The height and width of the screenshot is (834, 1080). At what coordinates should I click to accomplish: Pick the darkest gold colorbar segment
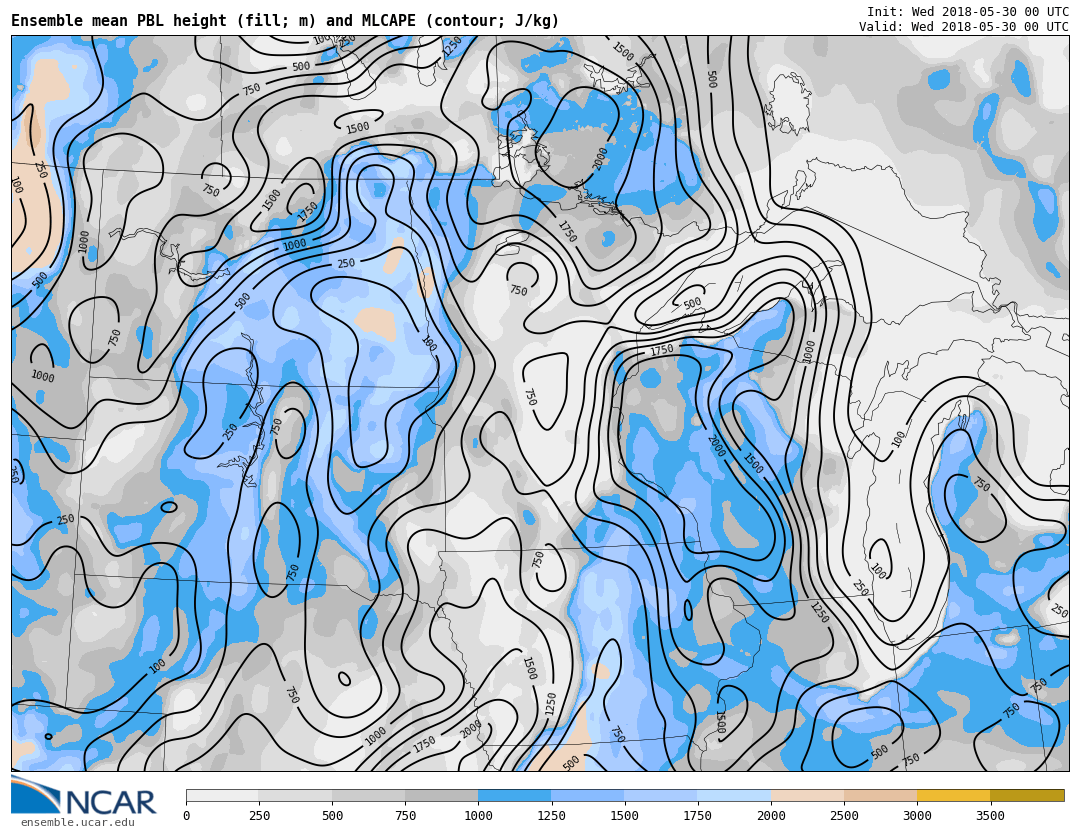1027,796
